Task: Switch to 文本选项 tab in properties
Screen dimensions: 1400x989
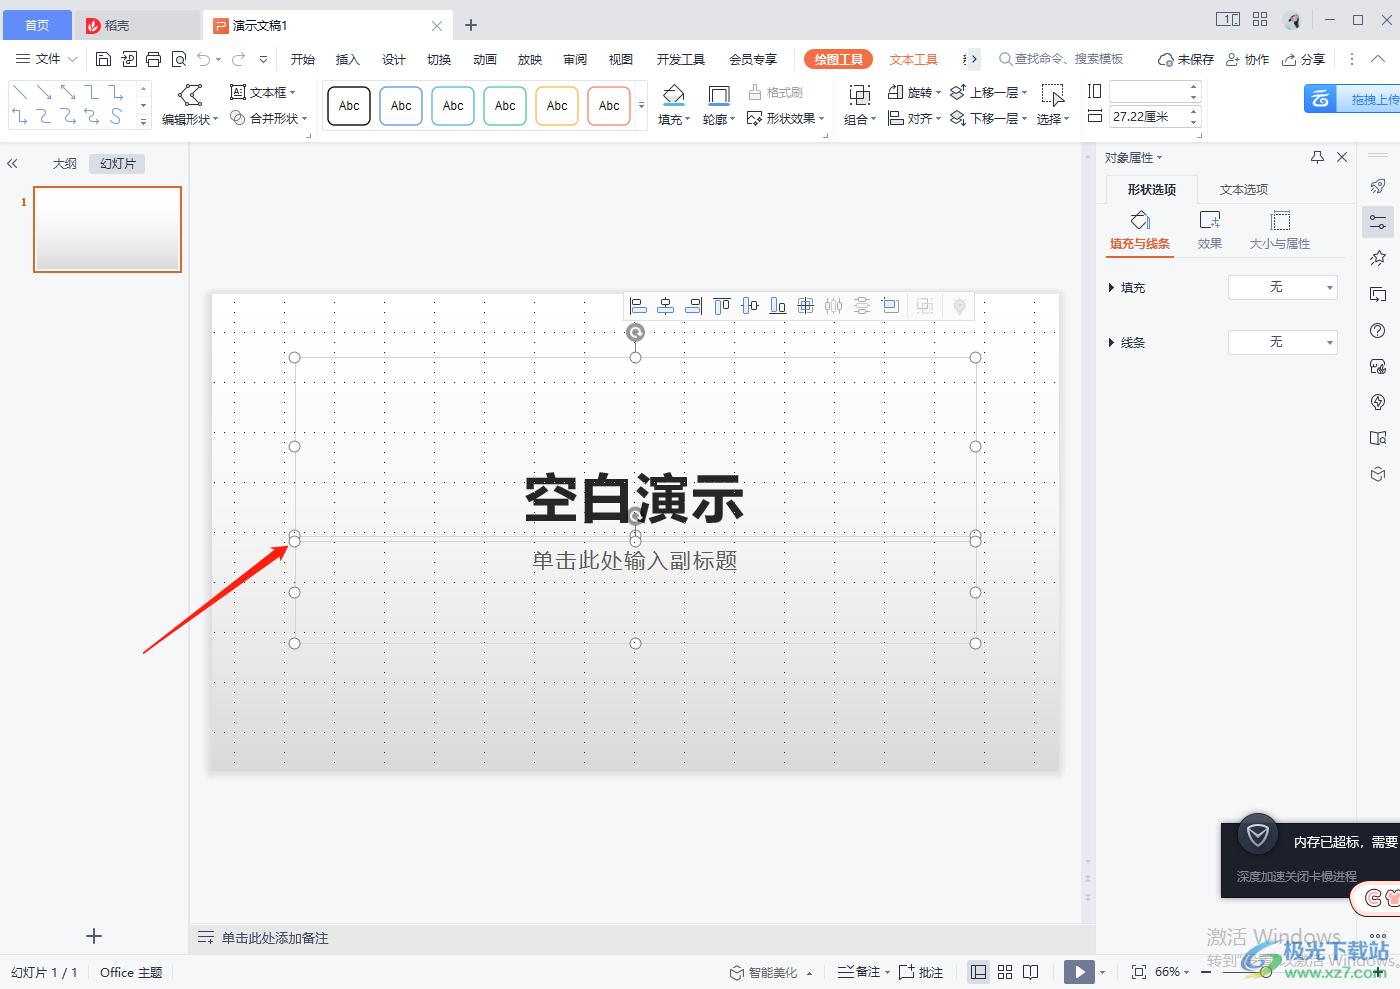Action: [x=1244, y=189]
